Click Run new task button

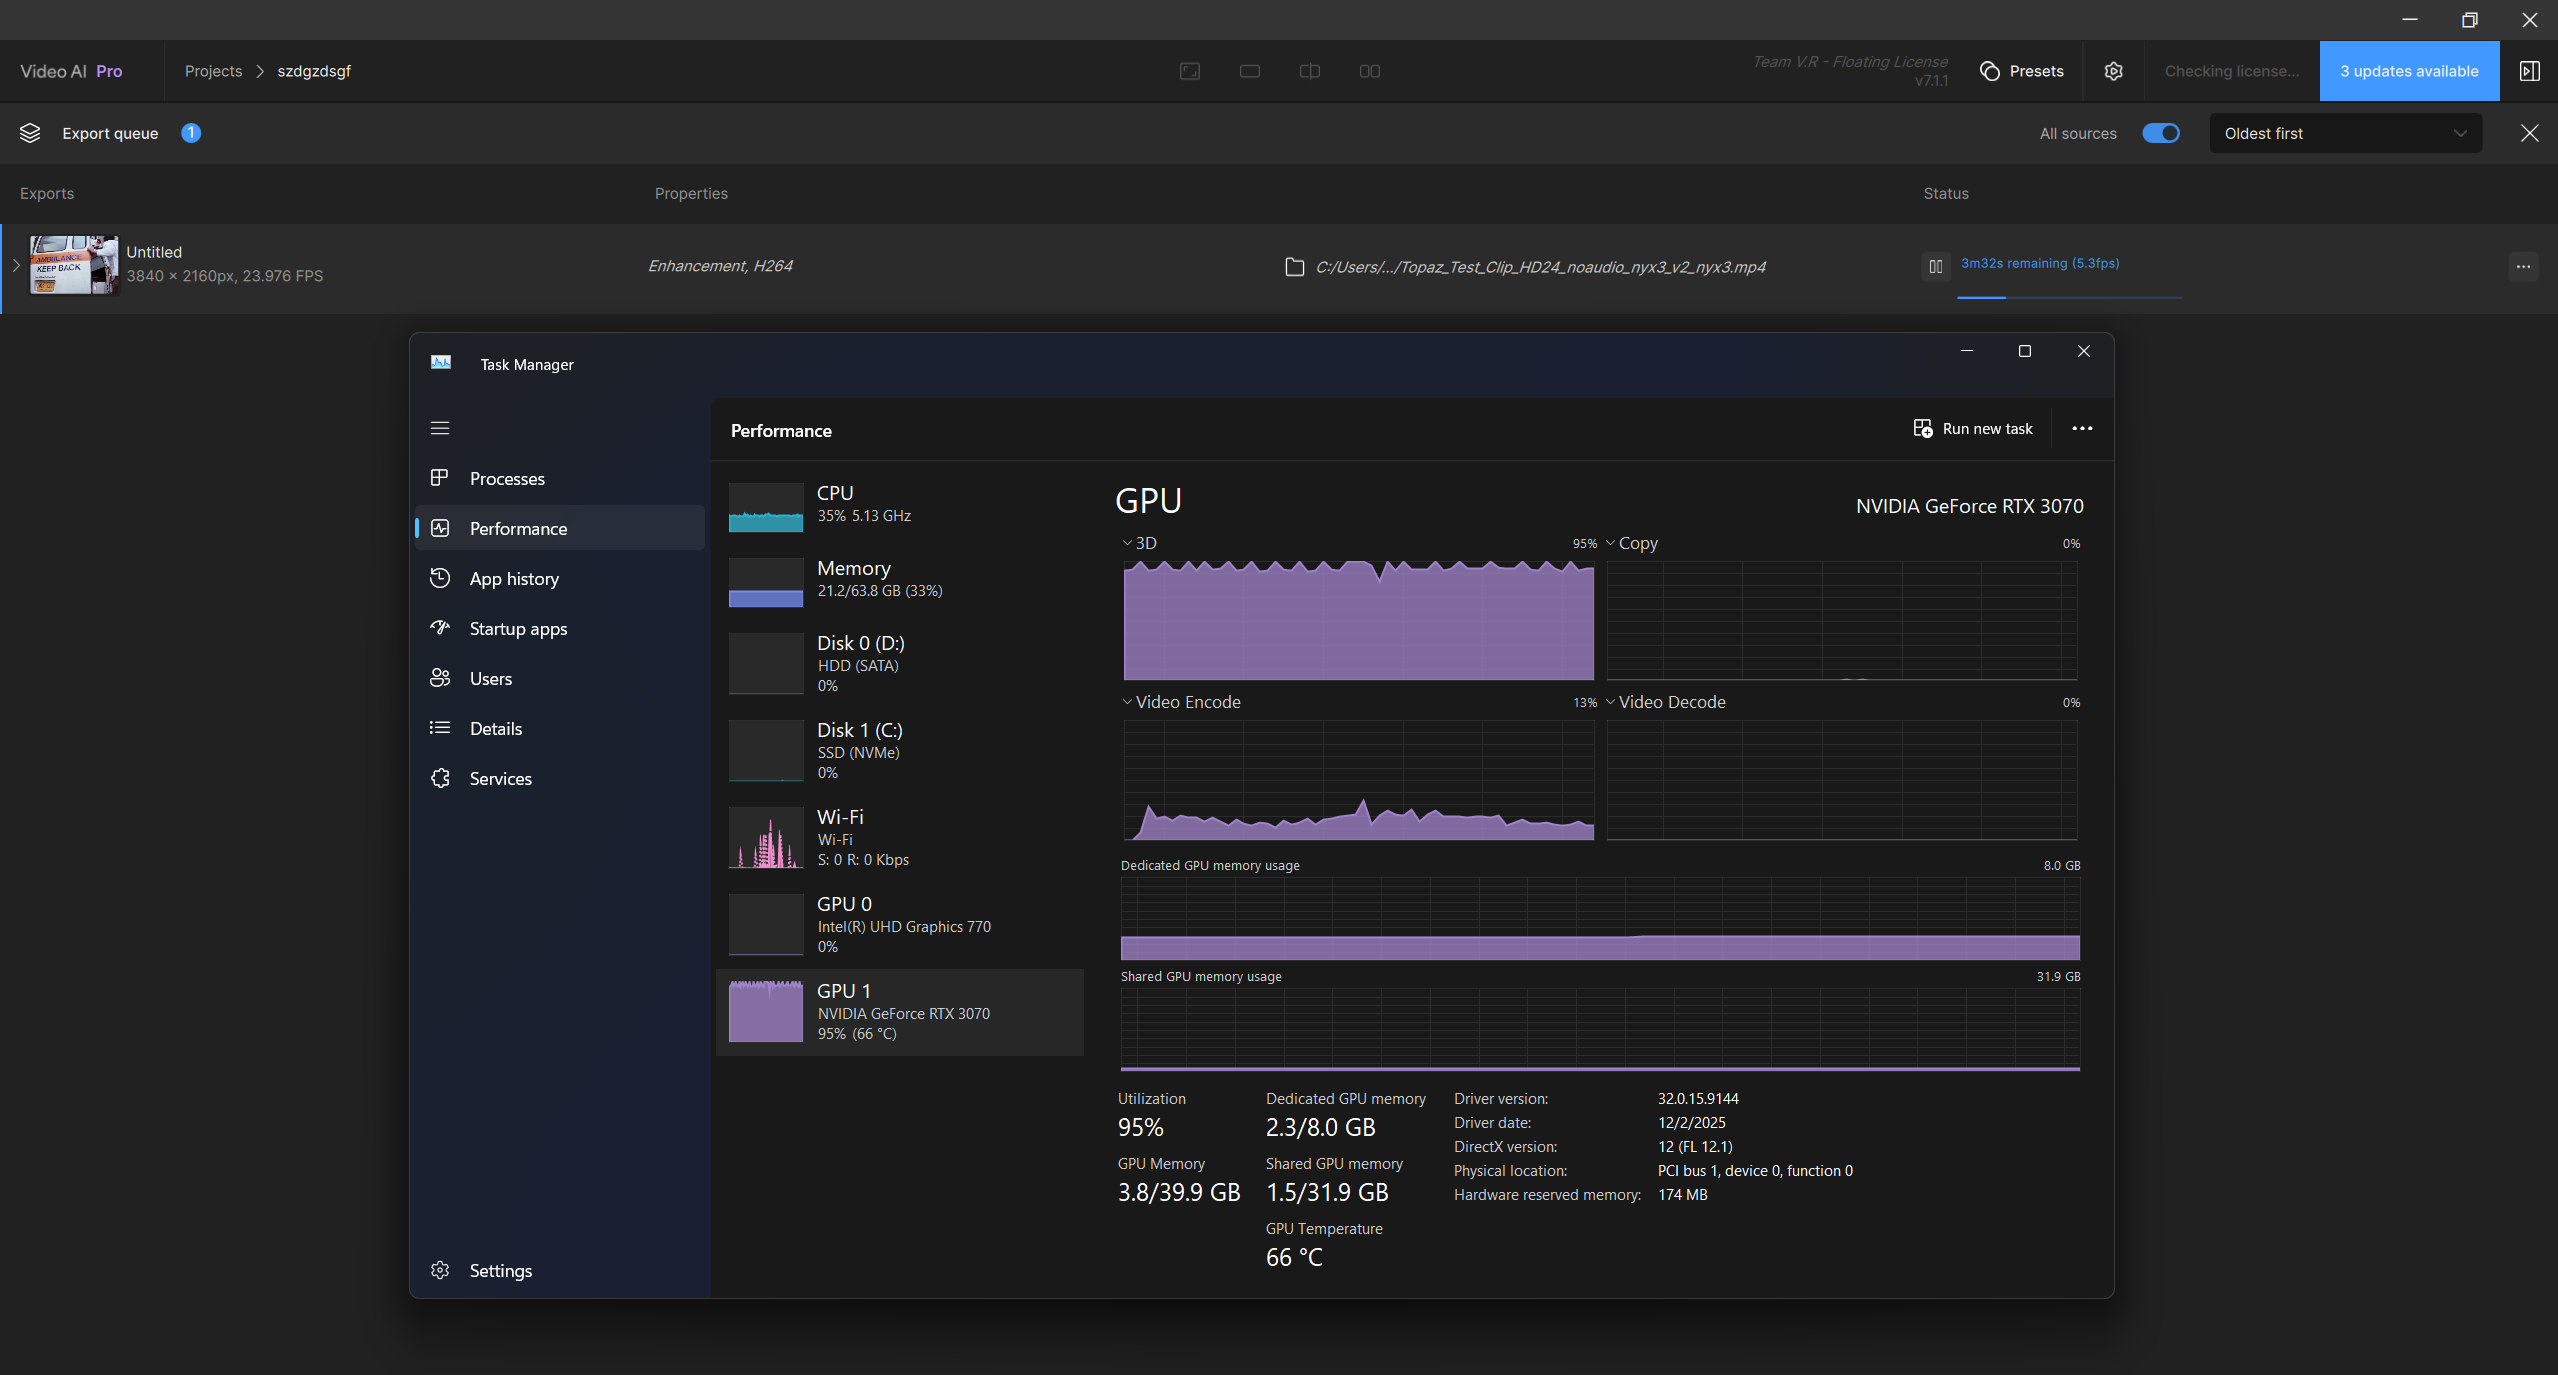(1973, 428)
